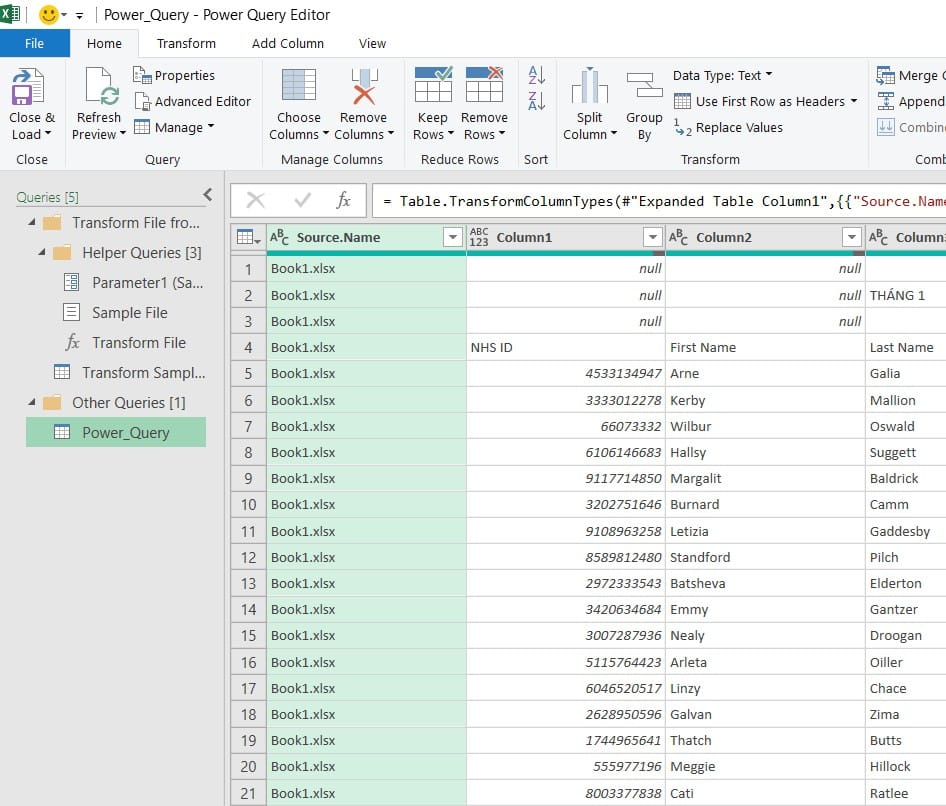Click the Excel icon in the title bar

[x=10, y=13]
